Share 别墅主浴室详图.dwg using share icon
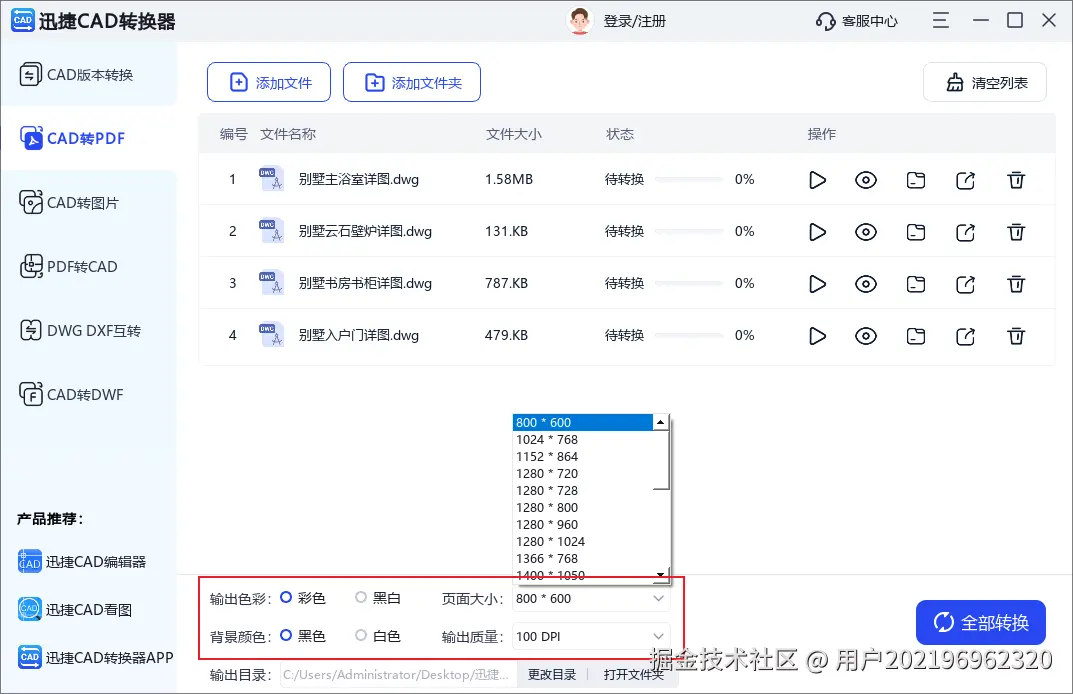1073x694 pixels. coord(966,180)
